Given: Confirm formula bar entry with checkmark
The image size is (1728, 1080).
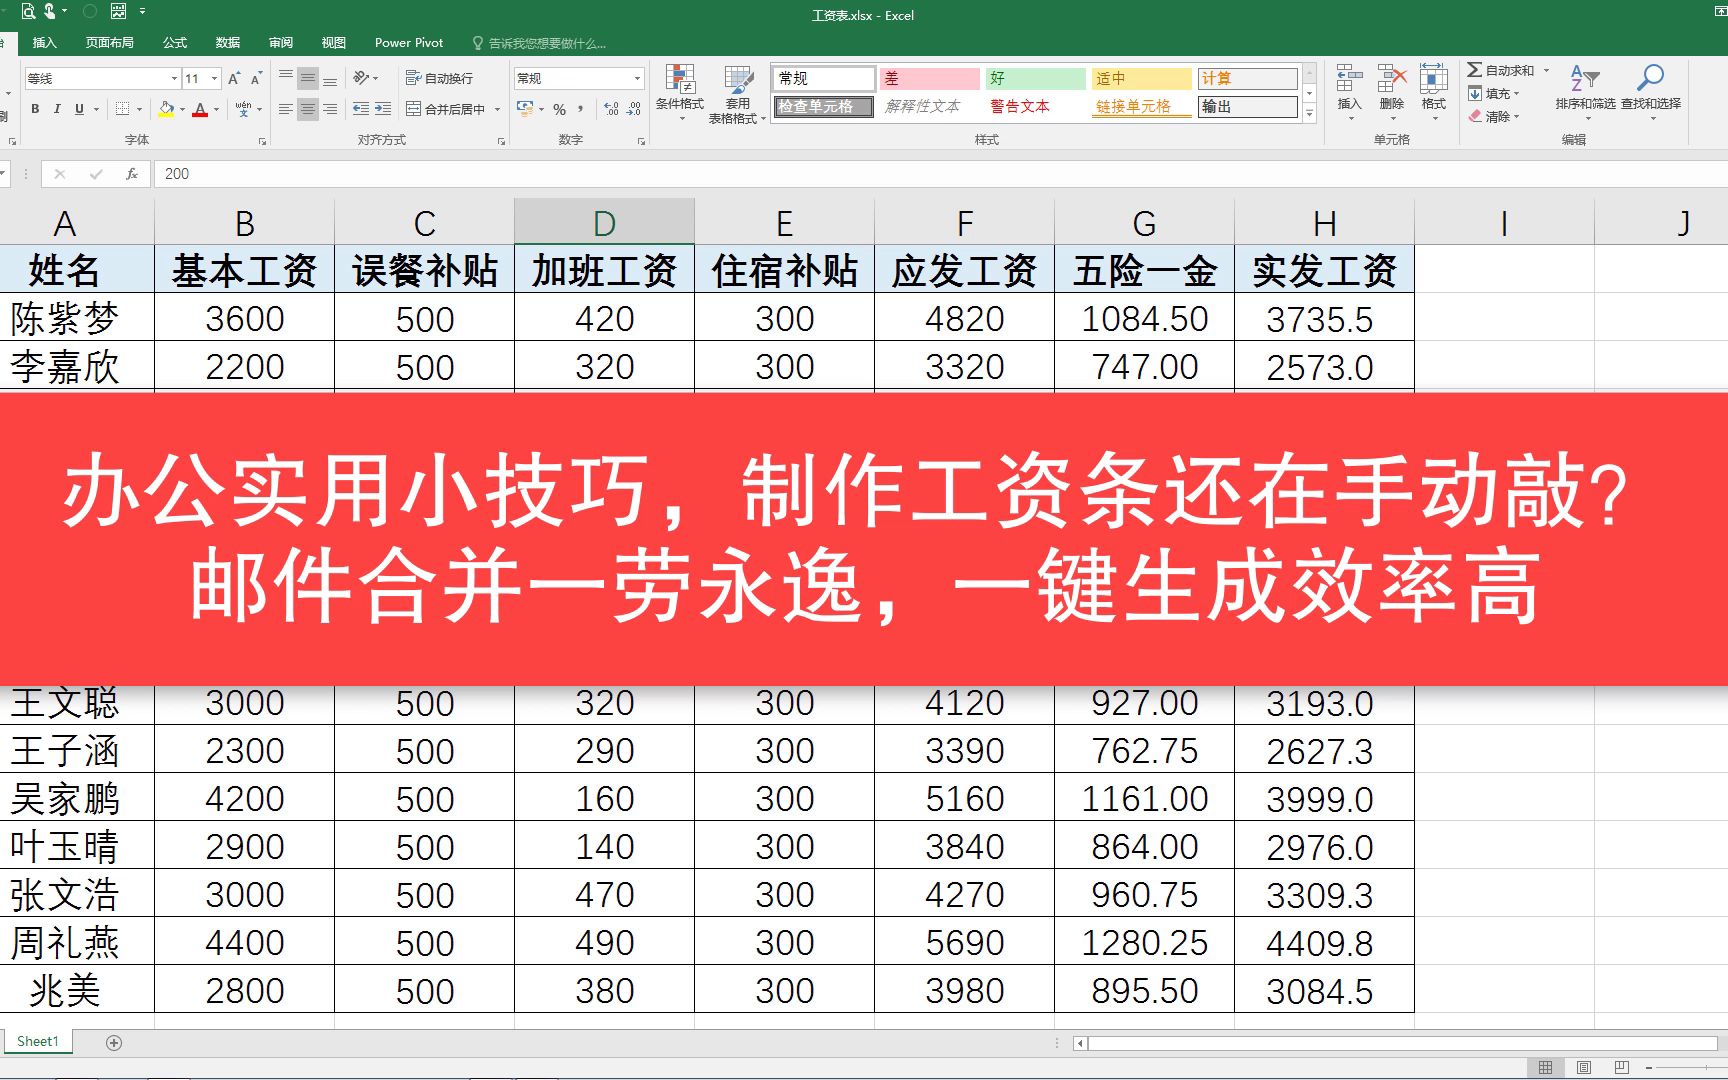Looking at the screenshot, I should coord(96,174).
